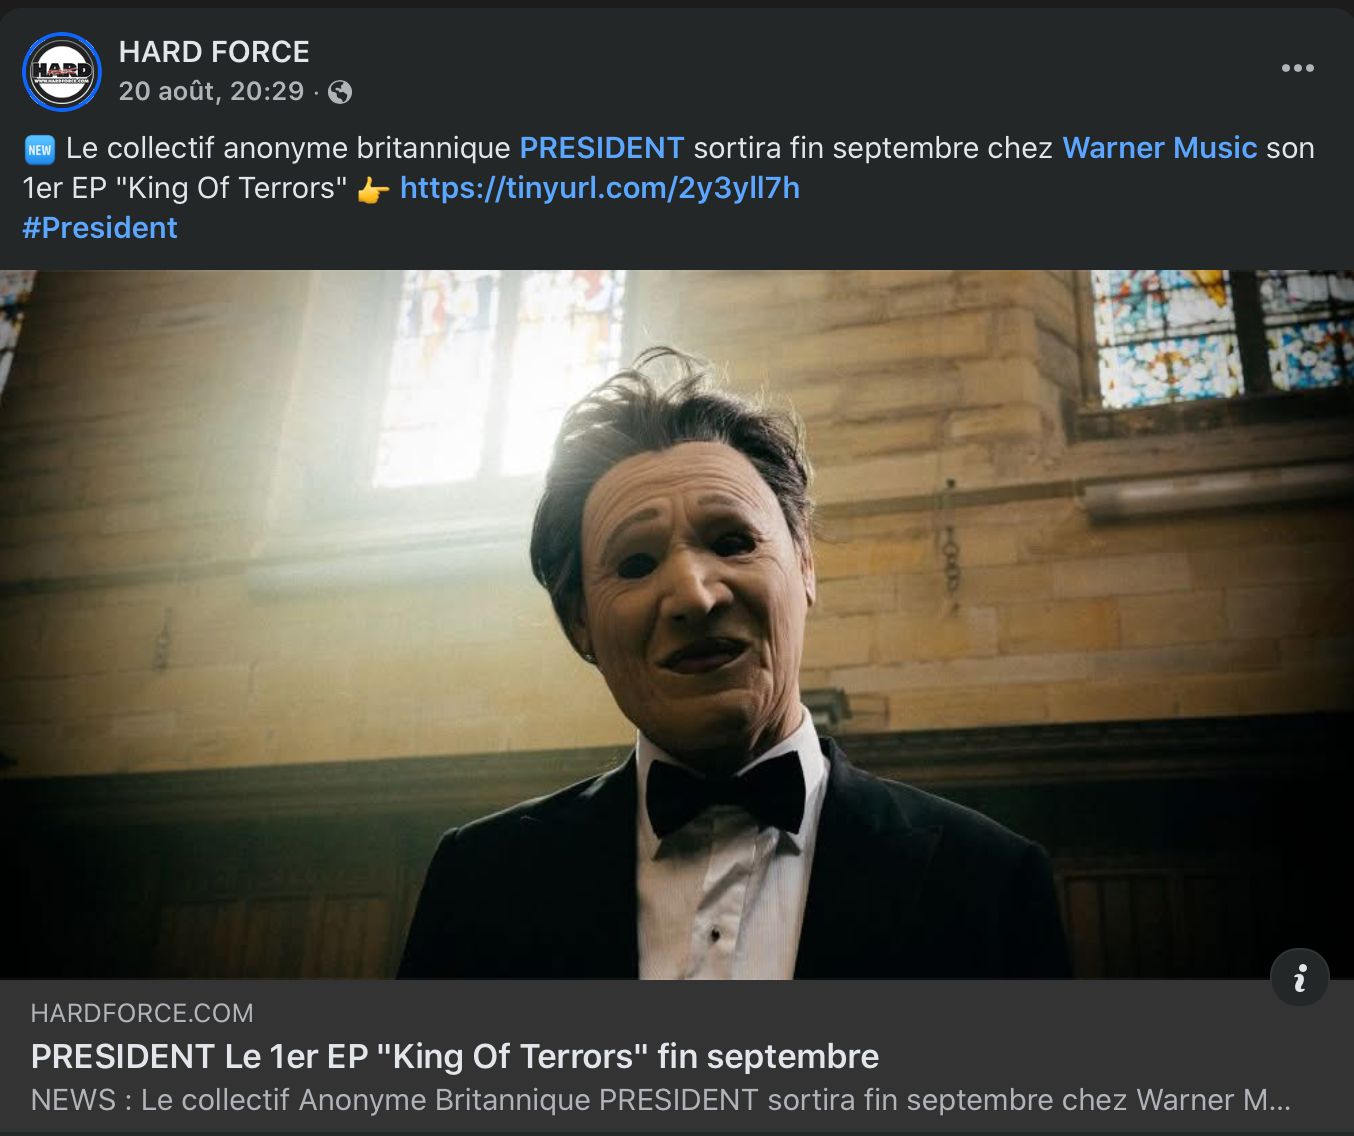This screenshot has width=1354, height=1136.
Task: Click the "King Of Terrors" post text
Action: (x=239, y=188)
